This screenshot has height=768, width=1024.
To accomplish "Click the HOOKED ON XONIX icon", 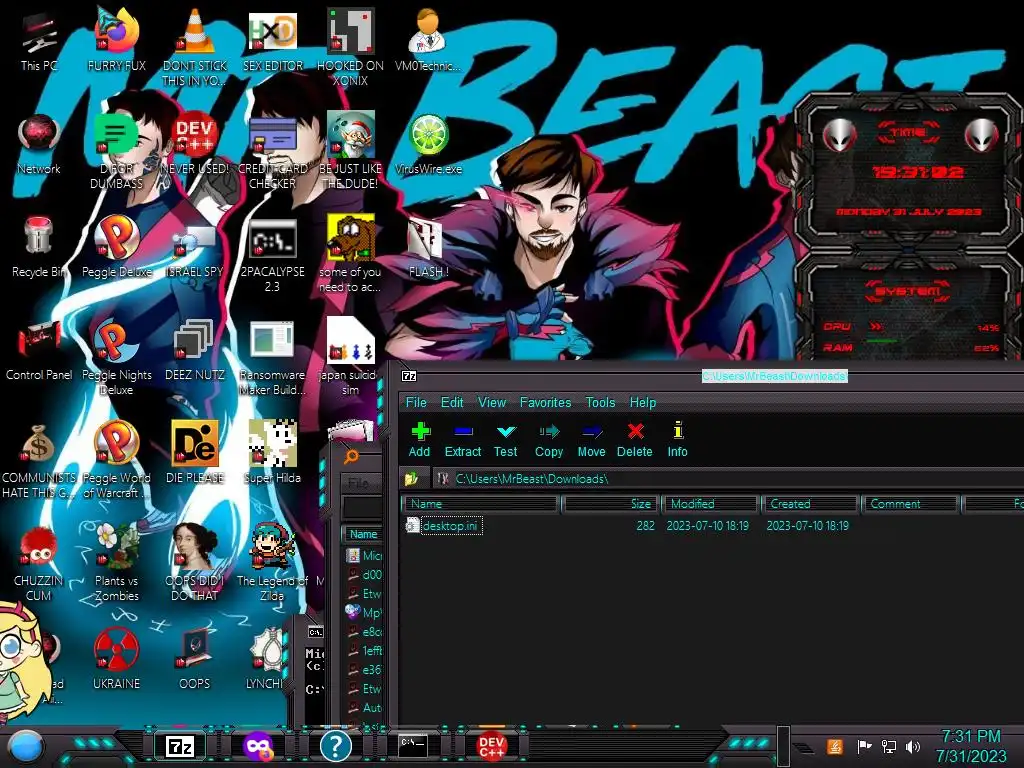I will 351,31.
